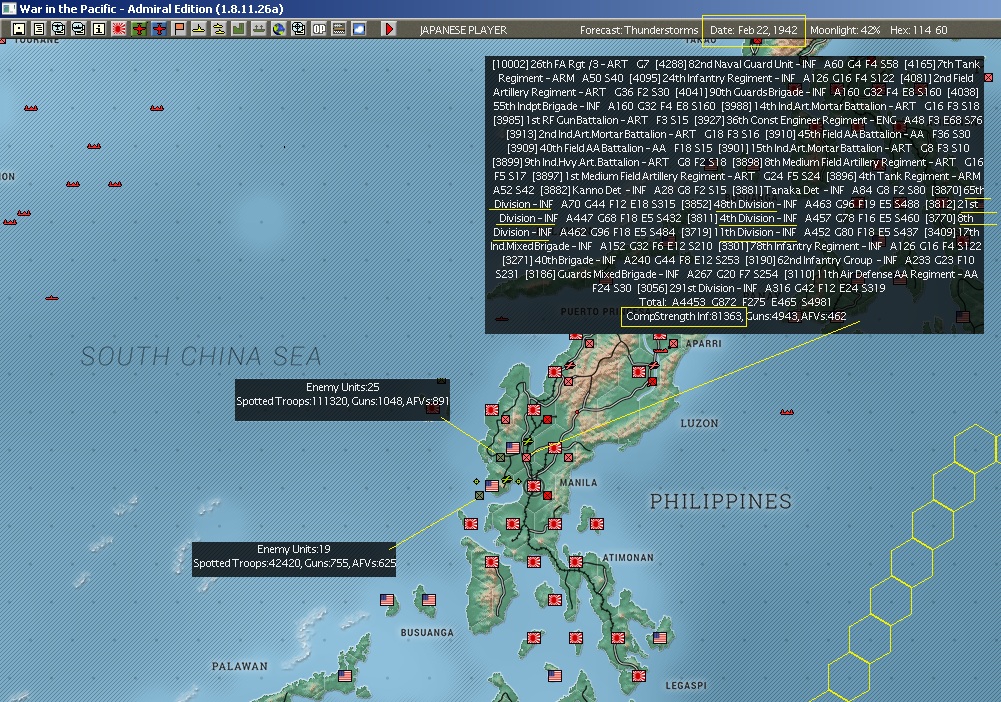Click the ATIMONAN city label
Viewport: 1001px width, 702px height.
pos(628,557)
